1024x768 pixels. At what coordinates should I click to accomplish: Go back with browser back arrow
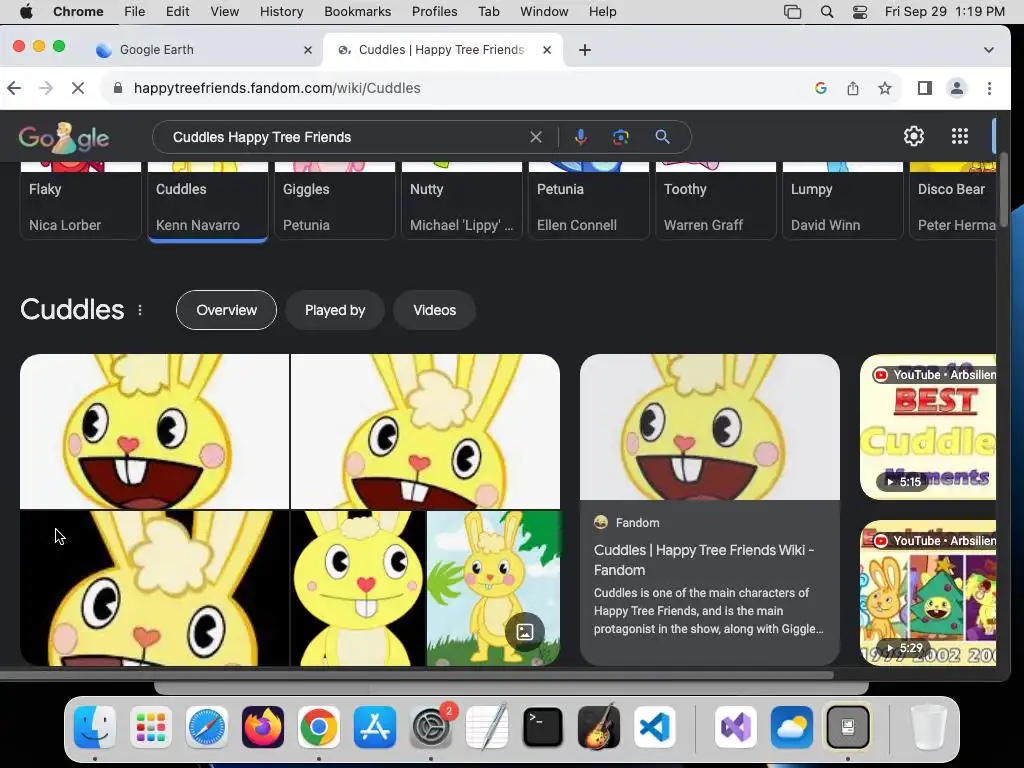coord(14,88)
